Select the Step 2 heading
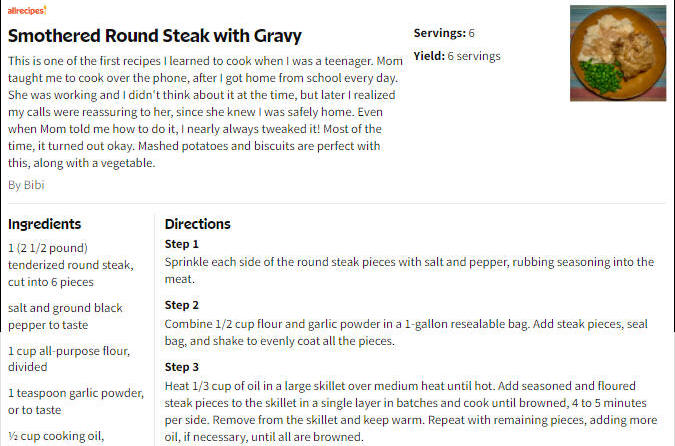Image resolution: width=675 pixels, height=446 pixels. (x=182, y=305)
